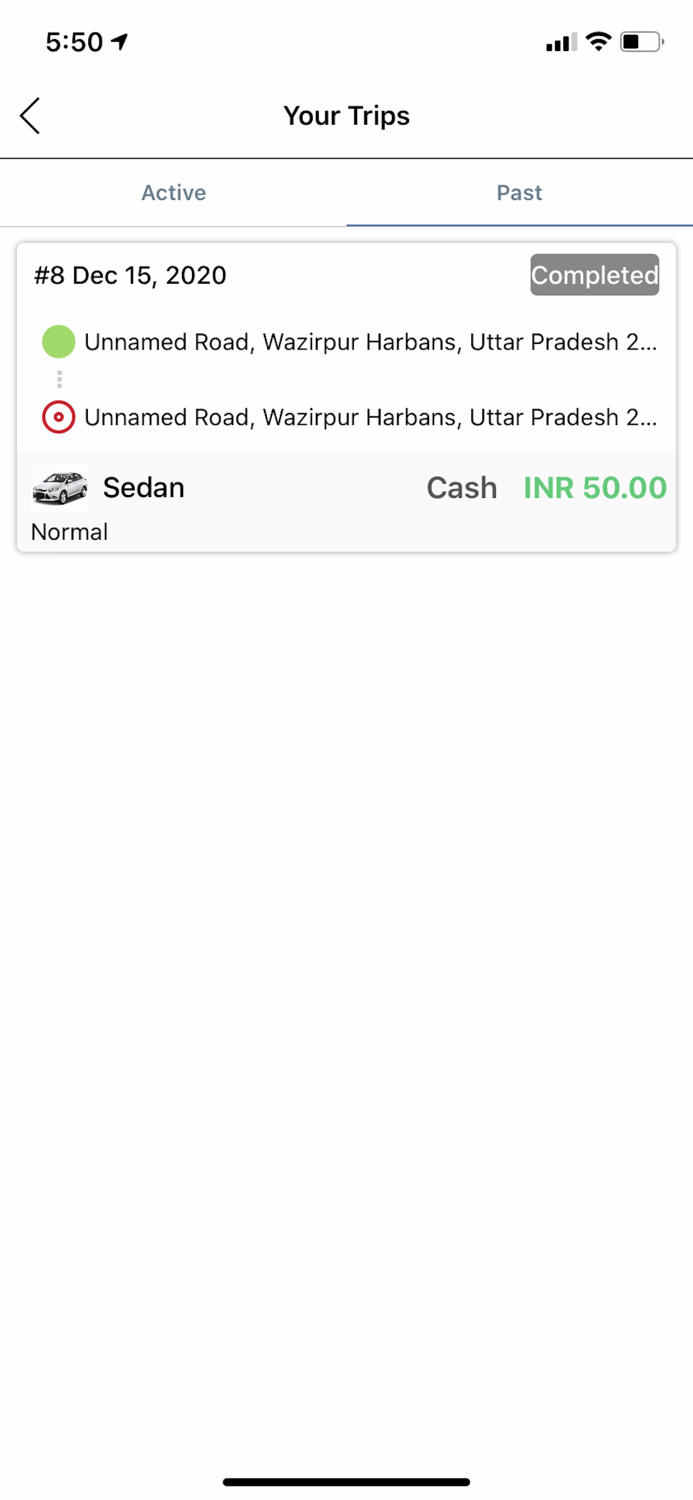Screen dimensions: 693x1500
Task: Click the INR 50.00 fare amount
Action: tap(595, 488)
